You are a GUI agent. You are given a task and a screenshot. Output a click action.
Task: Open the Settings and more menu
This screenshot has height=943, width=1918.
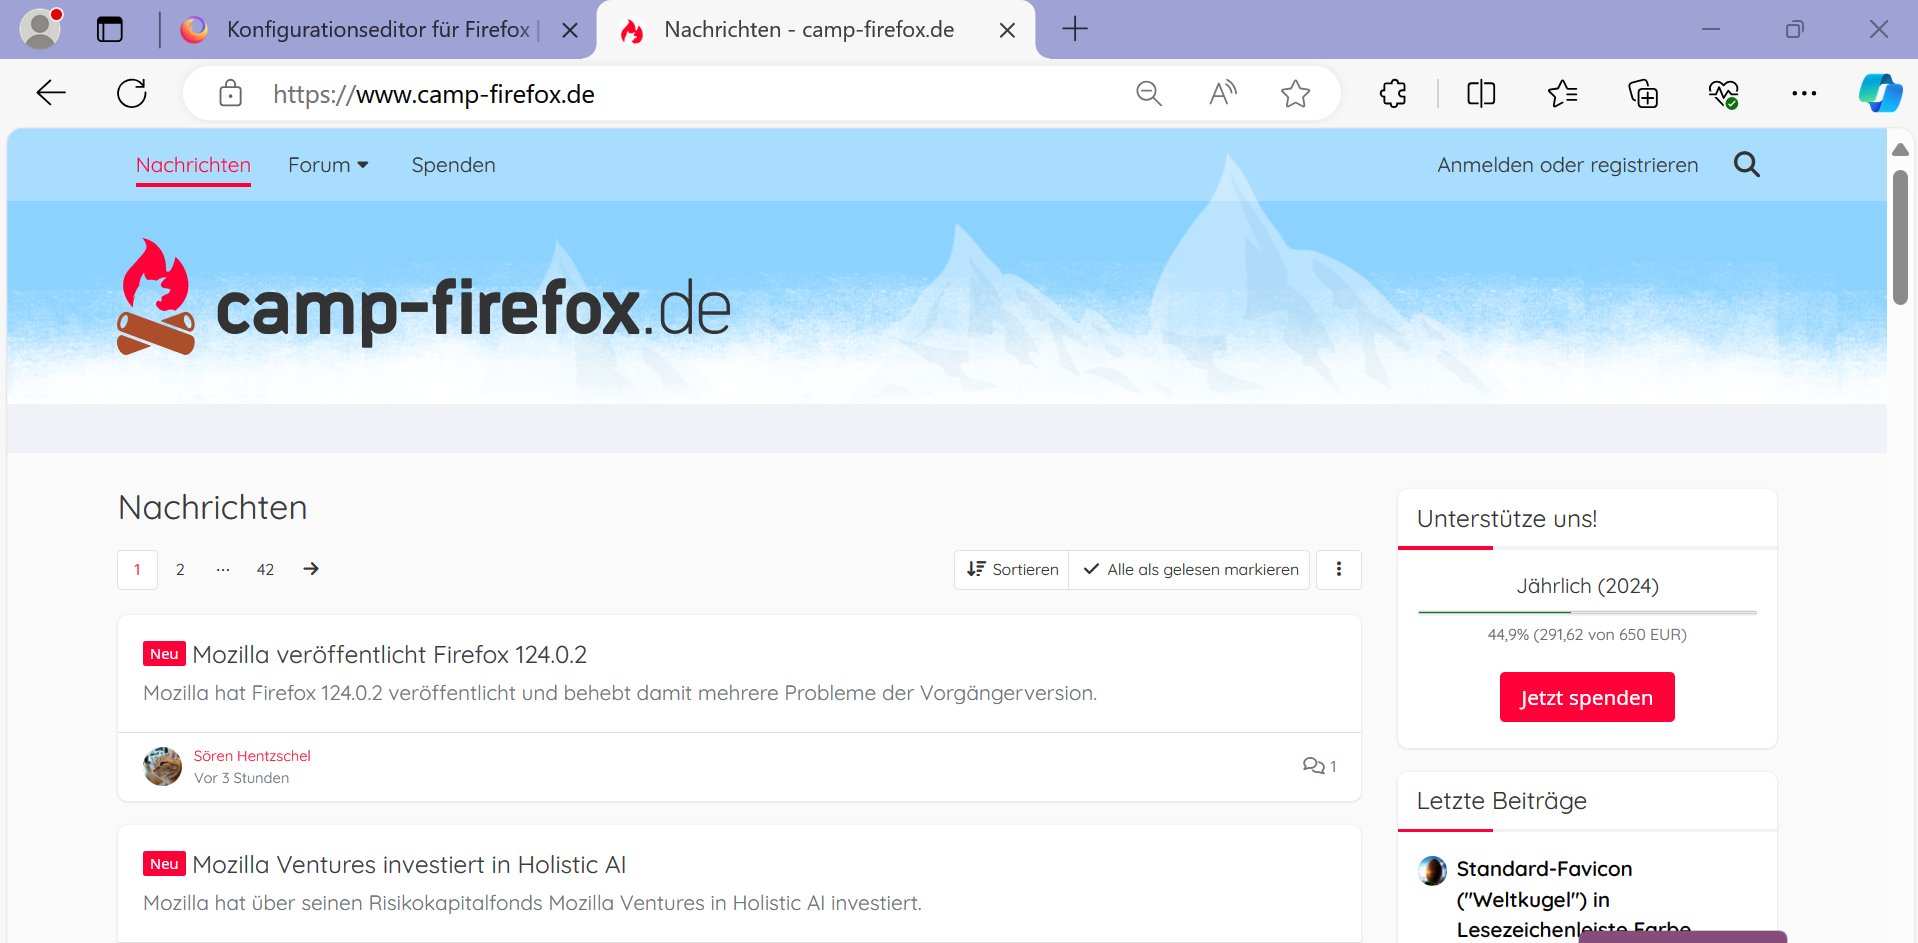pyautogui.click(x=1804, y=94)
